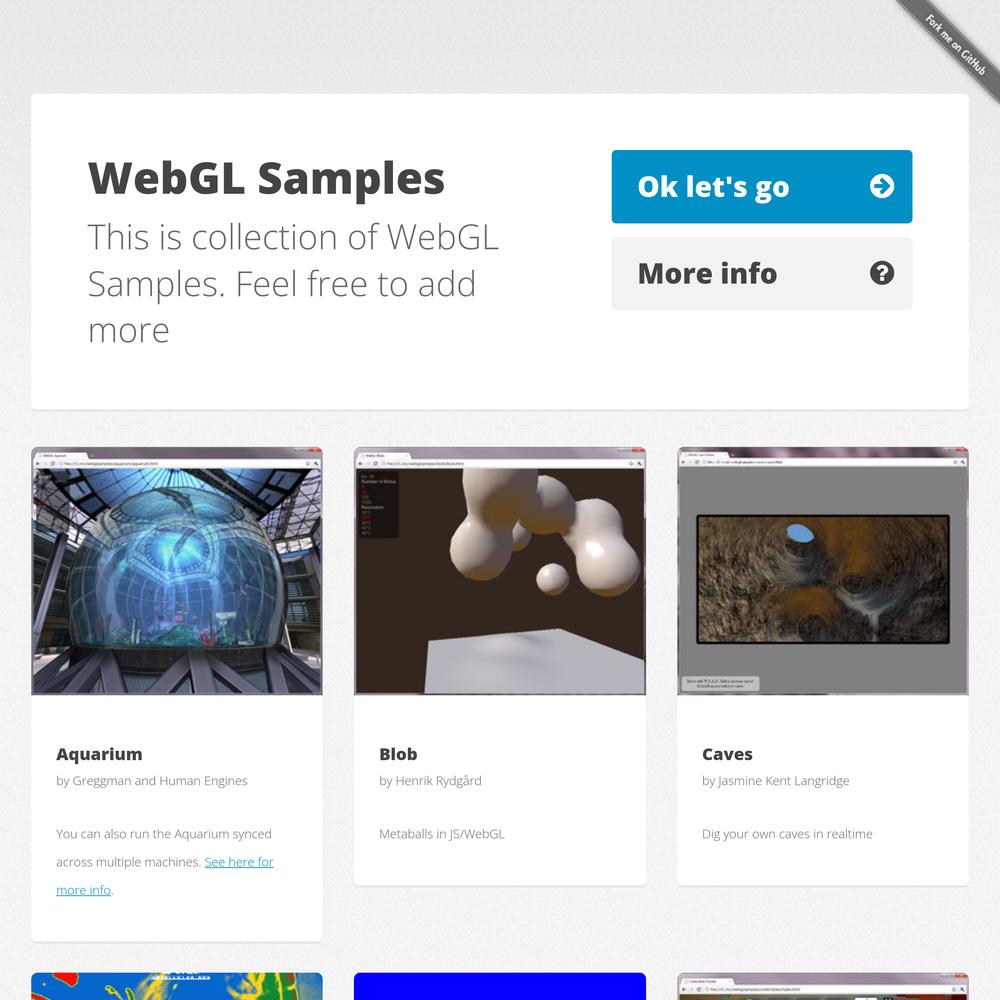Click the WebGL Samples page heading
This screenshot has height=1000, width=1000.
[266, 179]
